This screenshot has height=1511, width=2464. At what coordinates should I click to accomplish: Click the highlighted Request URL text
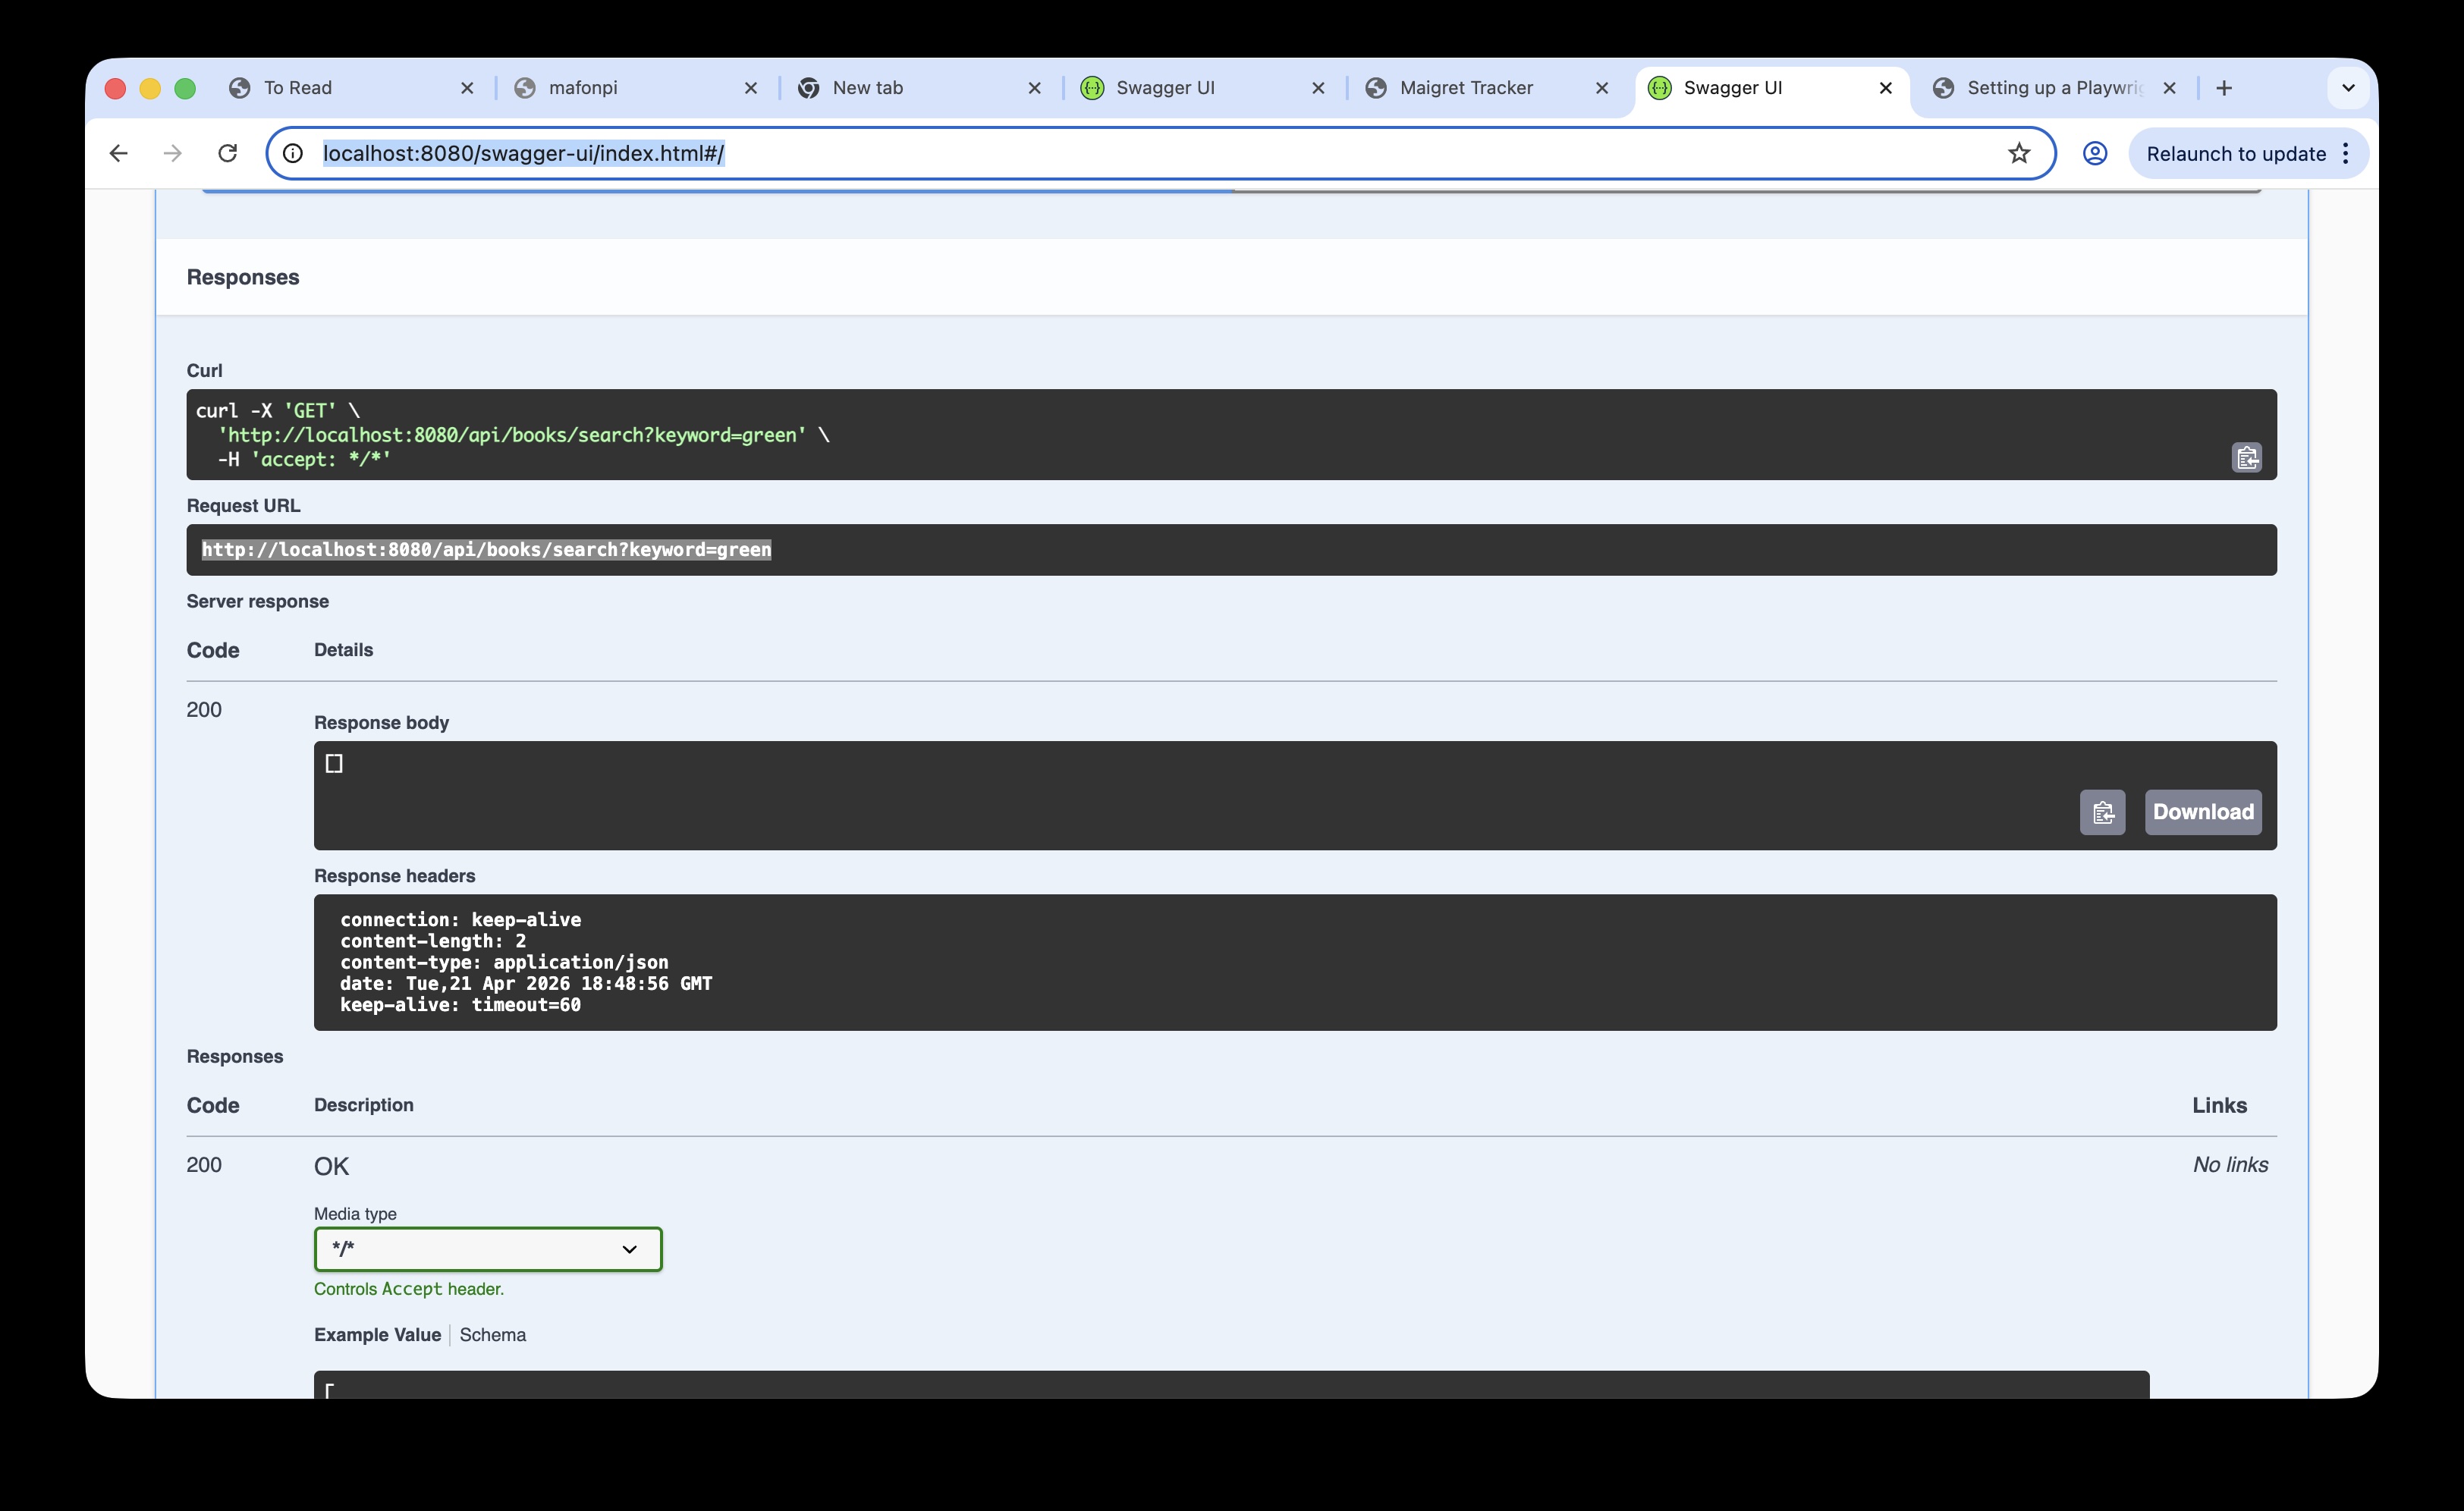click(x=486, y=550)
